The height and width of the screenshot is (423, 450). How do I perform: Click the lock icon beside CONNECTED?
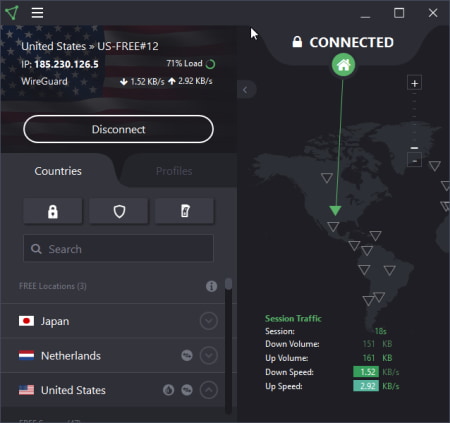pyautogui.click(x=297, y=42)
